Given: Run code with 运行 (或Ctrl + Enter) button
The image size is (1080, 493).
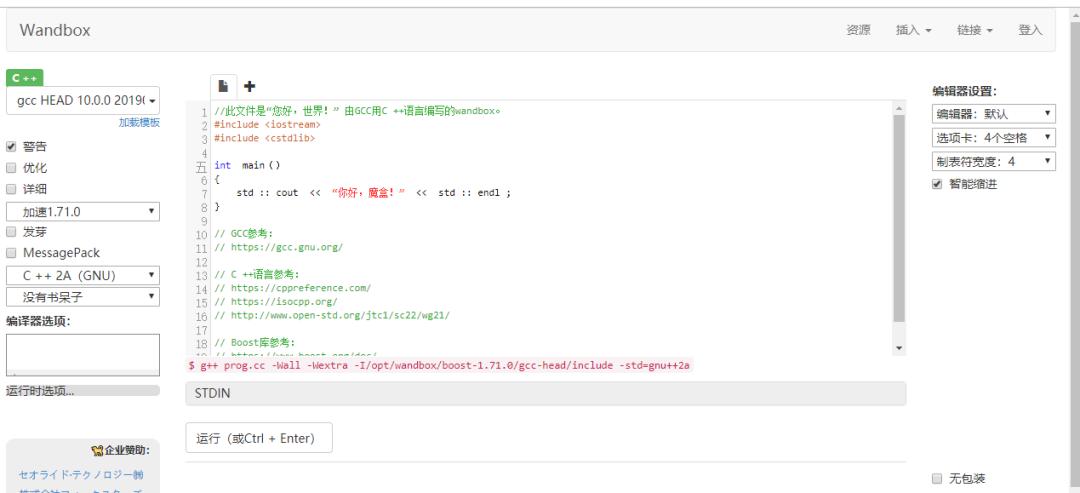Looking at the screenshot, I should point(259,438).
